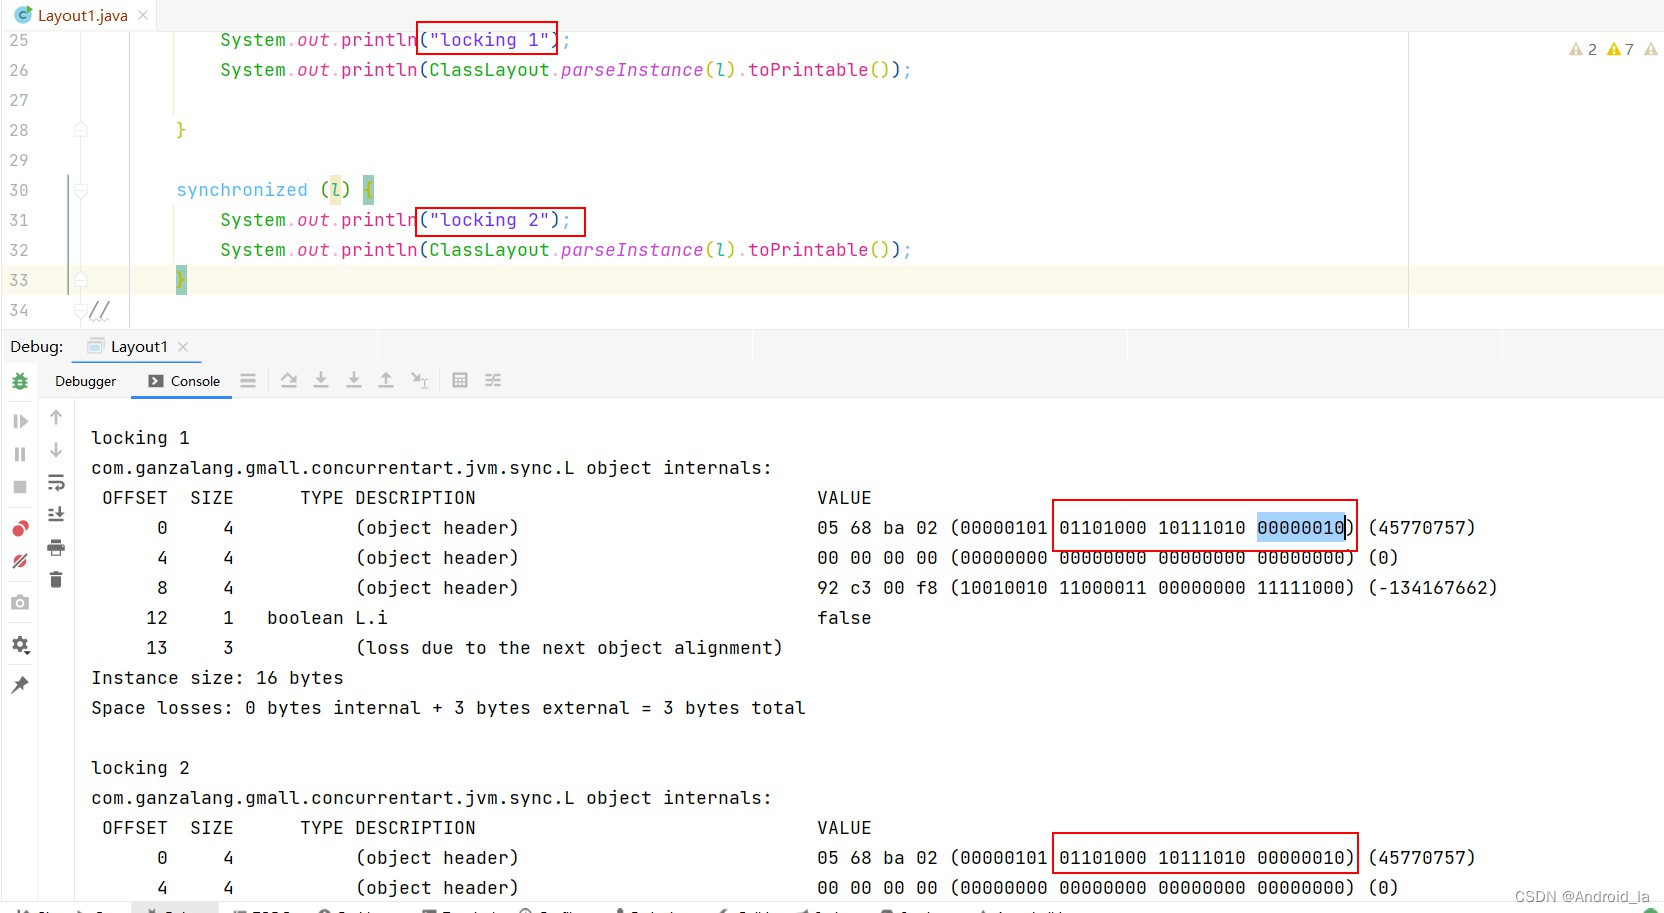The width and height of the screenshot is (1664, 913).
Task: Click 'boolean L.i' row in console
Action: [327, 618]
